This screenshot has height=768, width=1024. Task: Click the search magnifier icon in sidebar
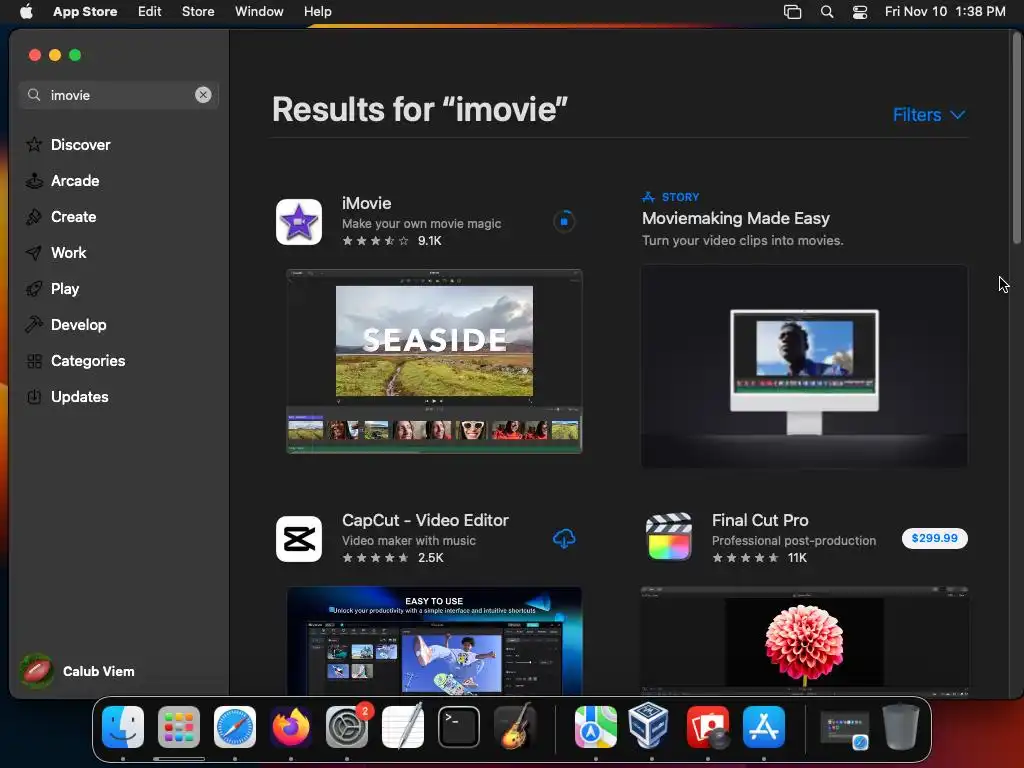34,95
